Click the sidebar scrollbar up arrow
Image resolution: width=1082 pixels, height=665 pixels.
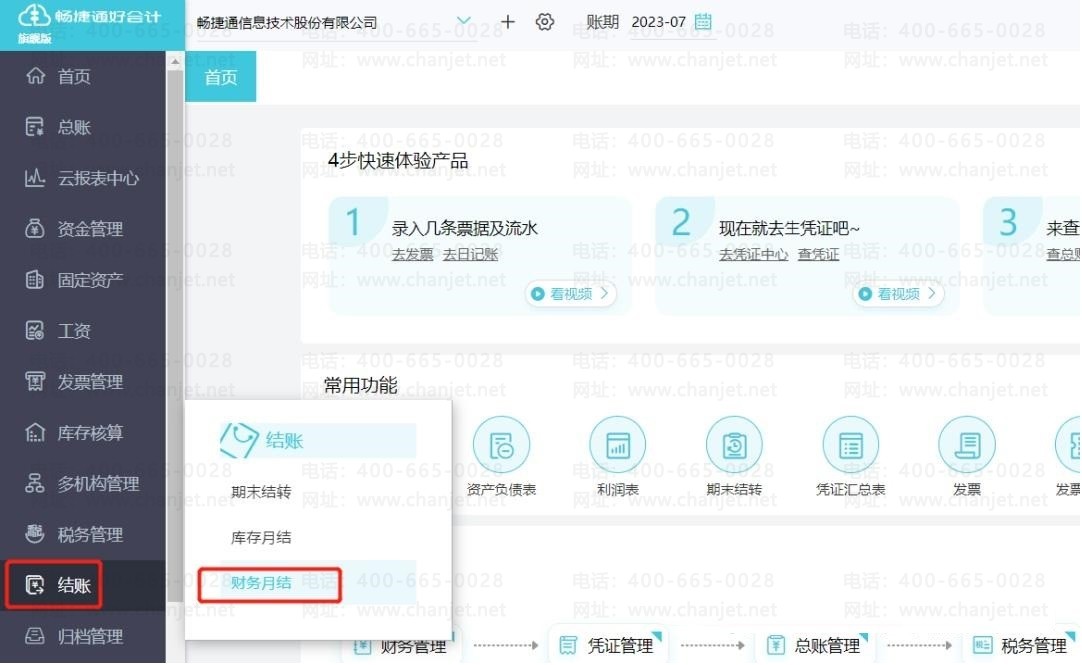coord(175,61)
